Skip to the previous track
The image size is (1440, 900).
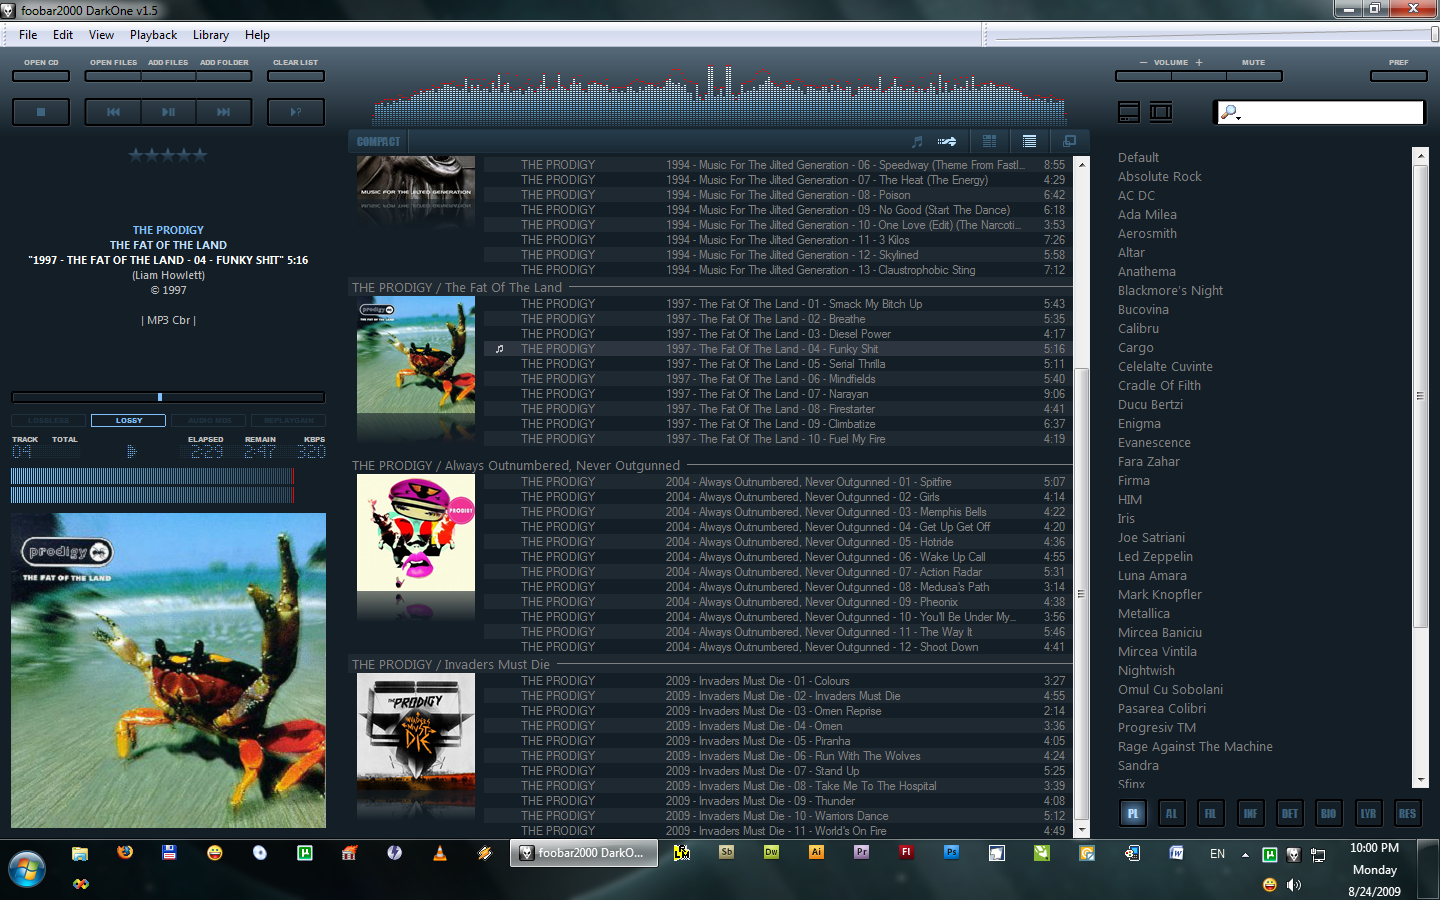pos(113,112)
